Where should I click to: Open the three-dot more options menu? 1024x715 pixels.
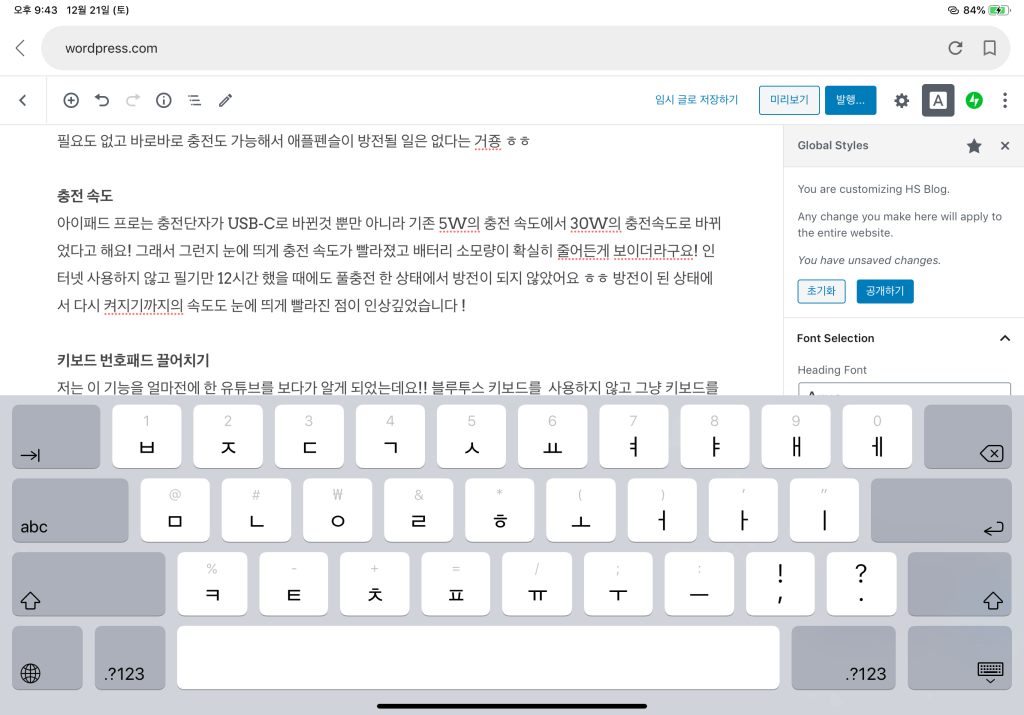pos(1005,100)
